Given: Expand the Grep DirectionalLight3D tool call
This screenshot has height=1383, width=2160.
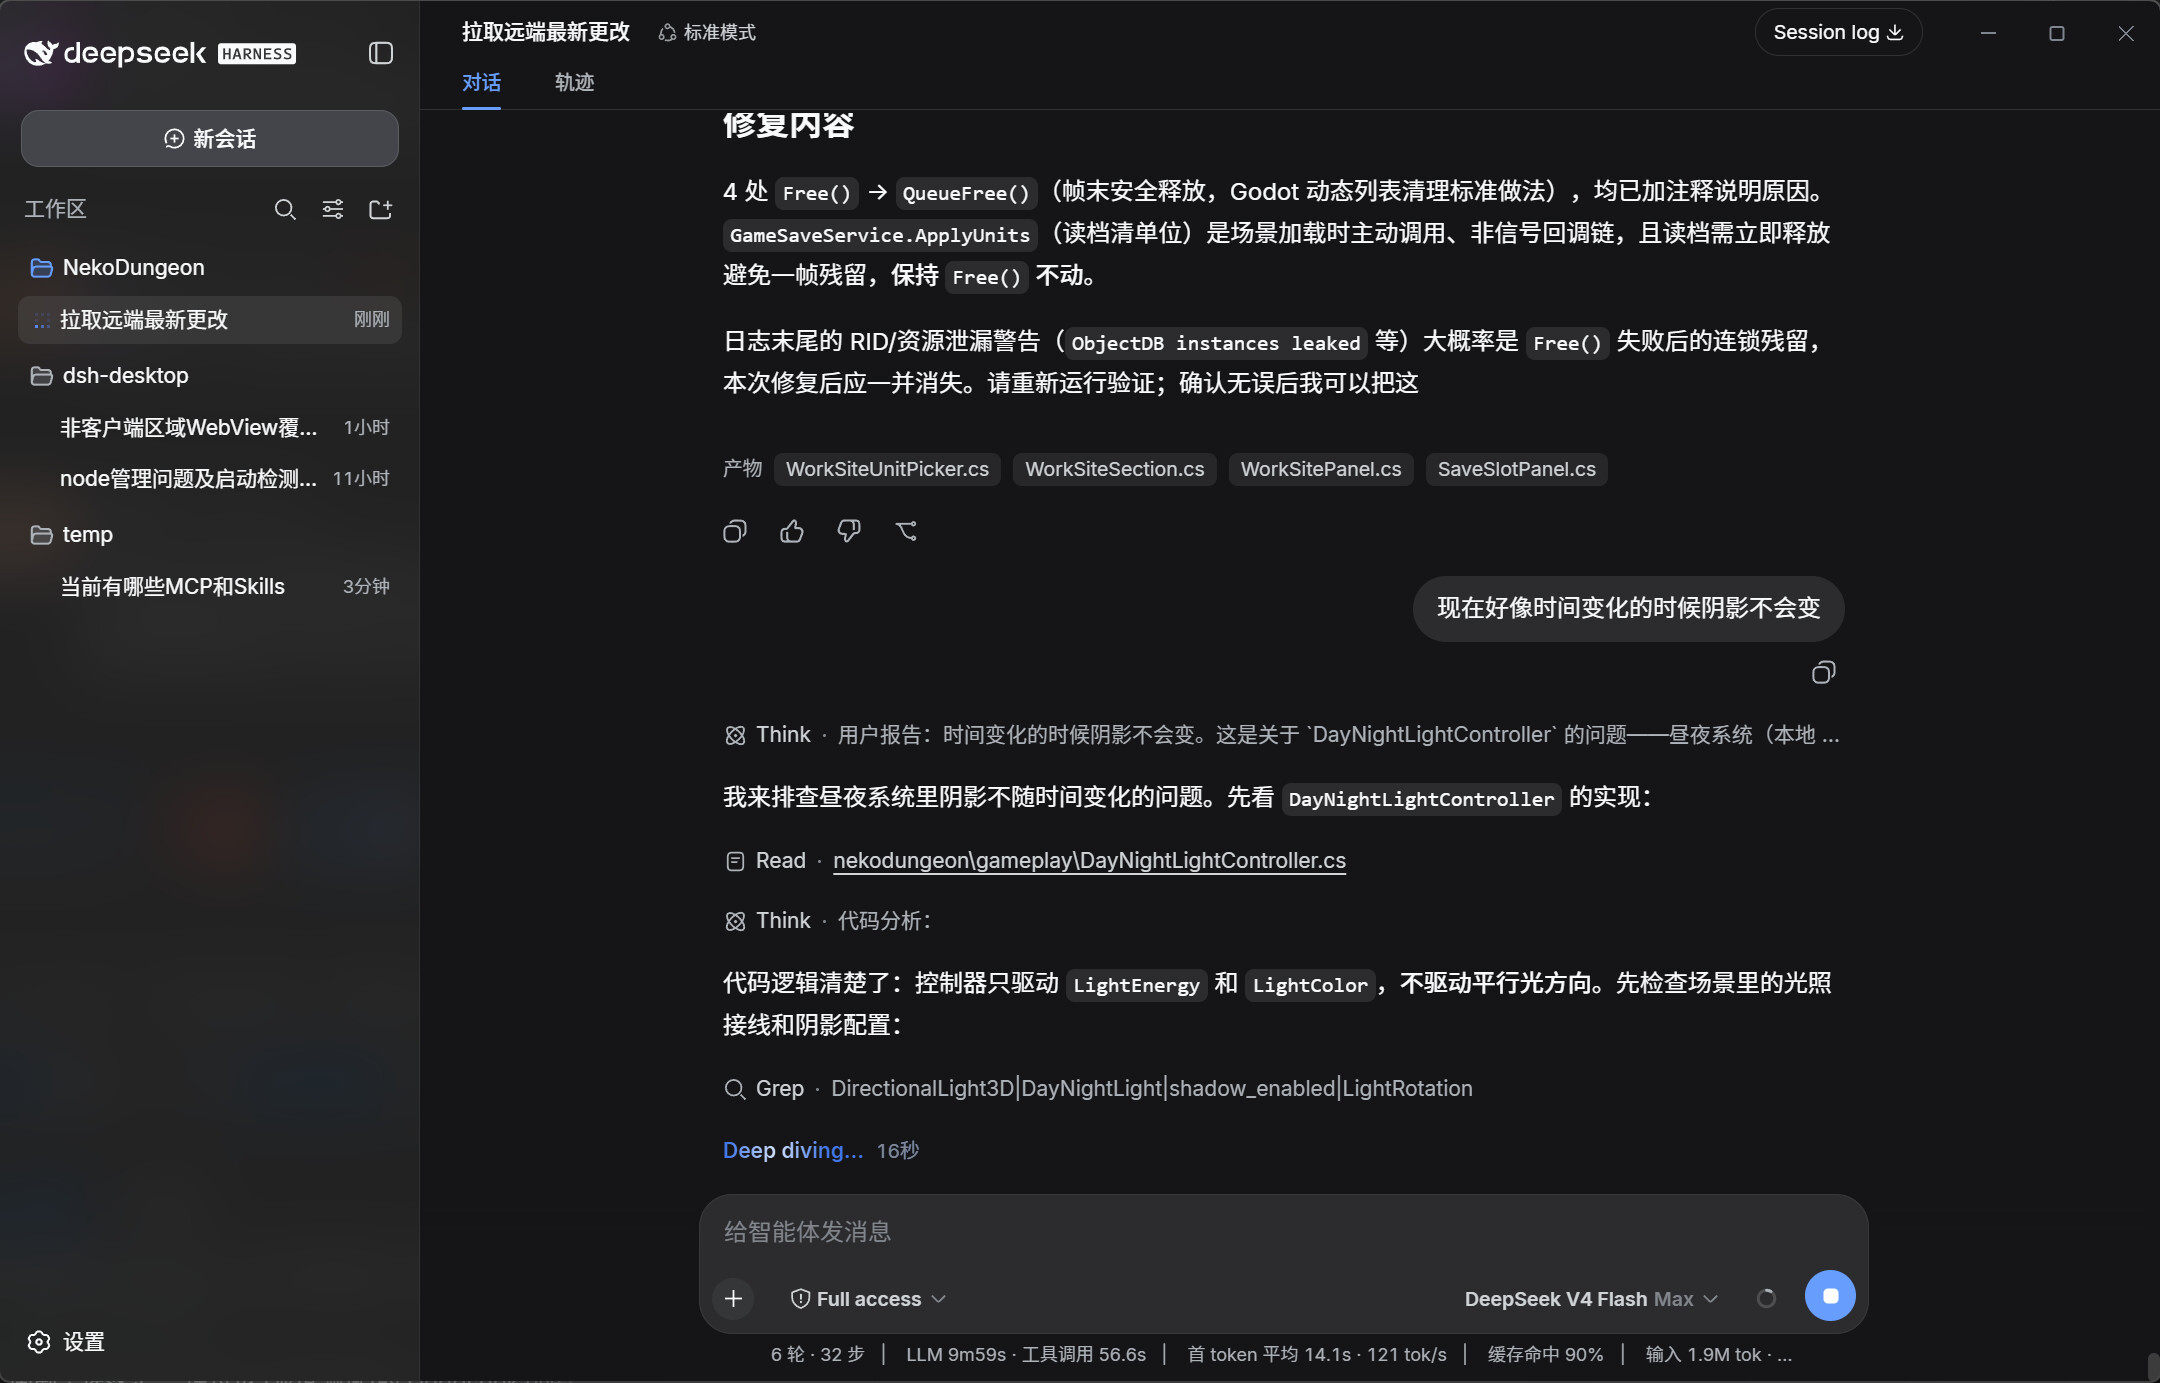Looking at the screenshot, I should pos(1098,1089).
